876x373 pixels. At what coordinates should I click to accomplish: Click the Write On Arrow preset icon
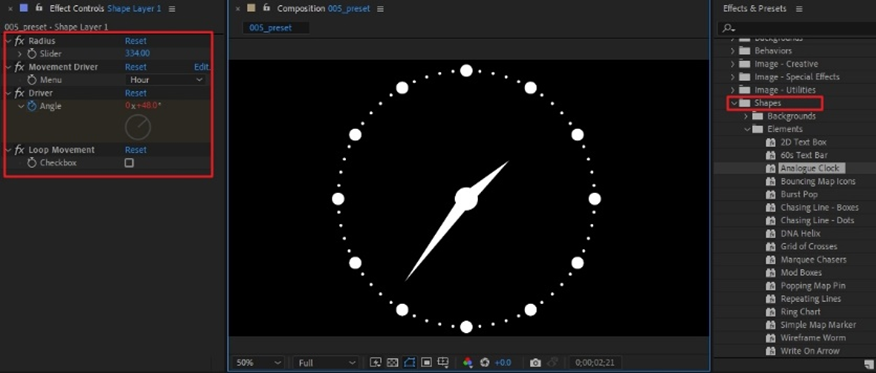pos(770,351)
